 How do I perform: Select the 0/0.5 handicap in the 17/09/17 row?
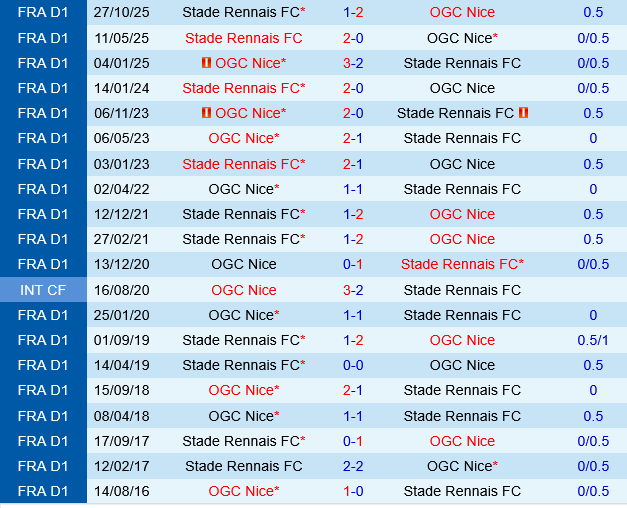[593, 441]
